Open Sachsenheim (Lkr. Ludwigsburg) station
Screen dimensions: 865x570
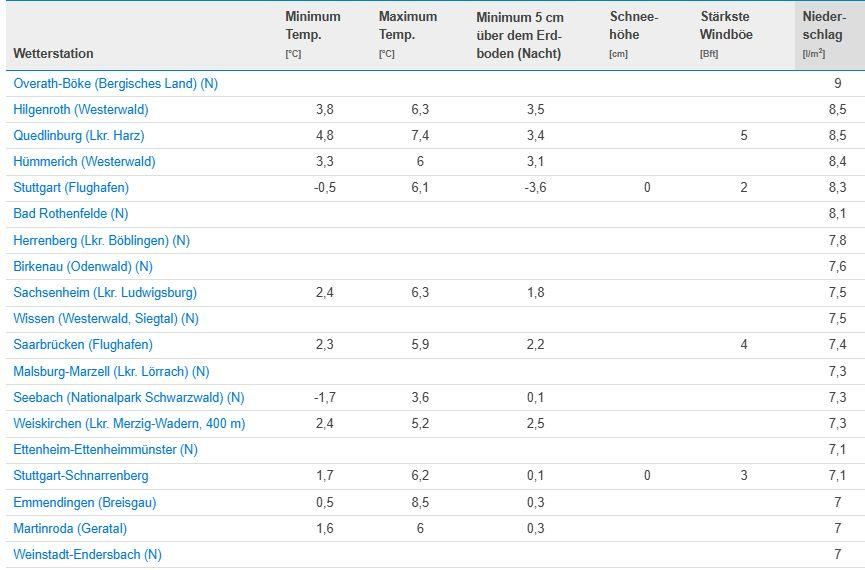point(105,293)
